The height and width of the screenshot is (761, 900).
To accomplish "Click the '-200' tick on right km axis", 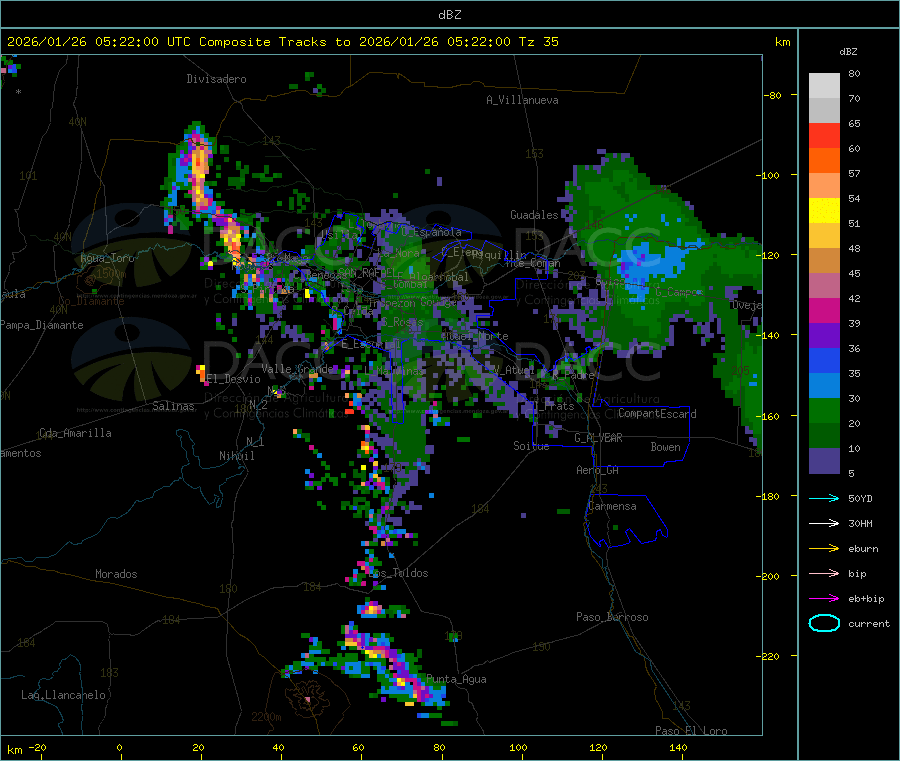I will coord(767,576).
